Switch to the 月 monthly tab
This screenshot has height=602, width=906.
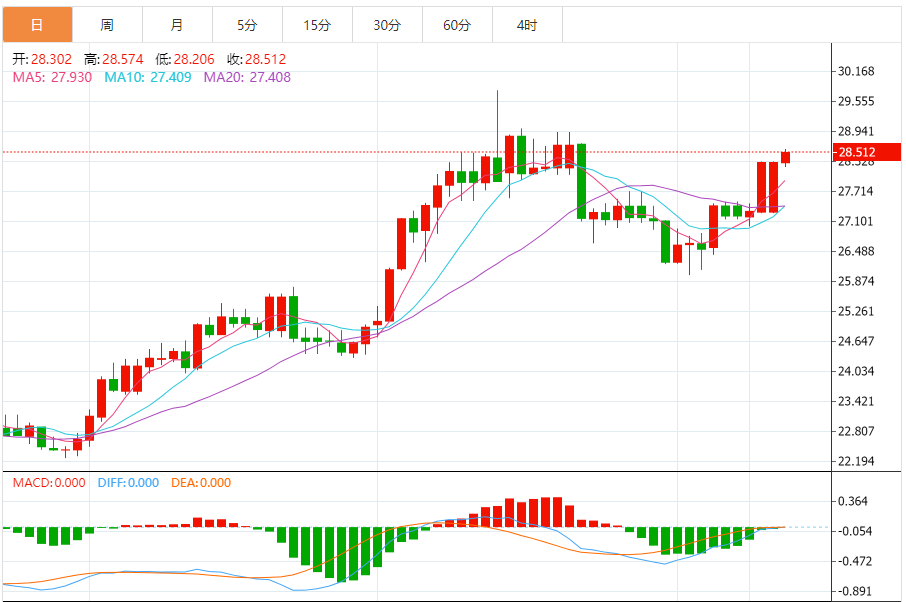tap(177, 25)
